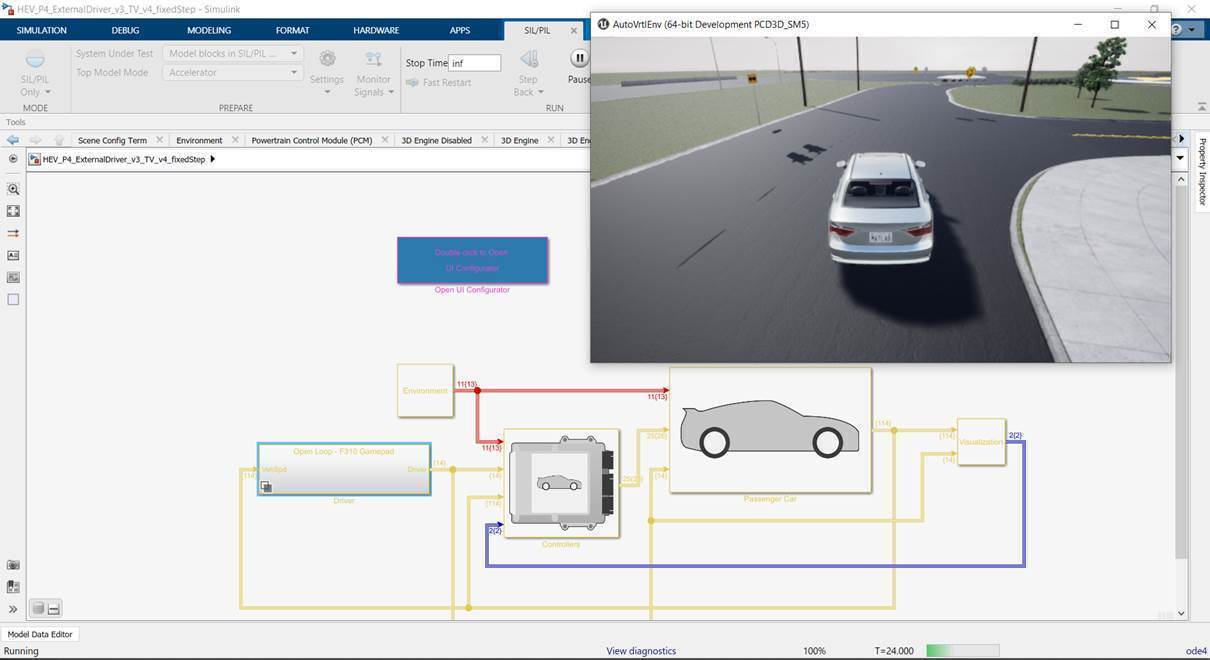Navigate back with the blue left arrow
This screenshot has height=660, width=1210.
(x=13, y=140)
